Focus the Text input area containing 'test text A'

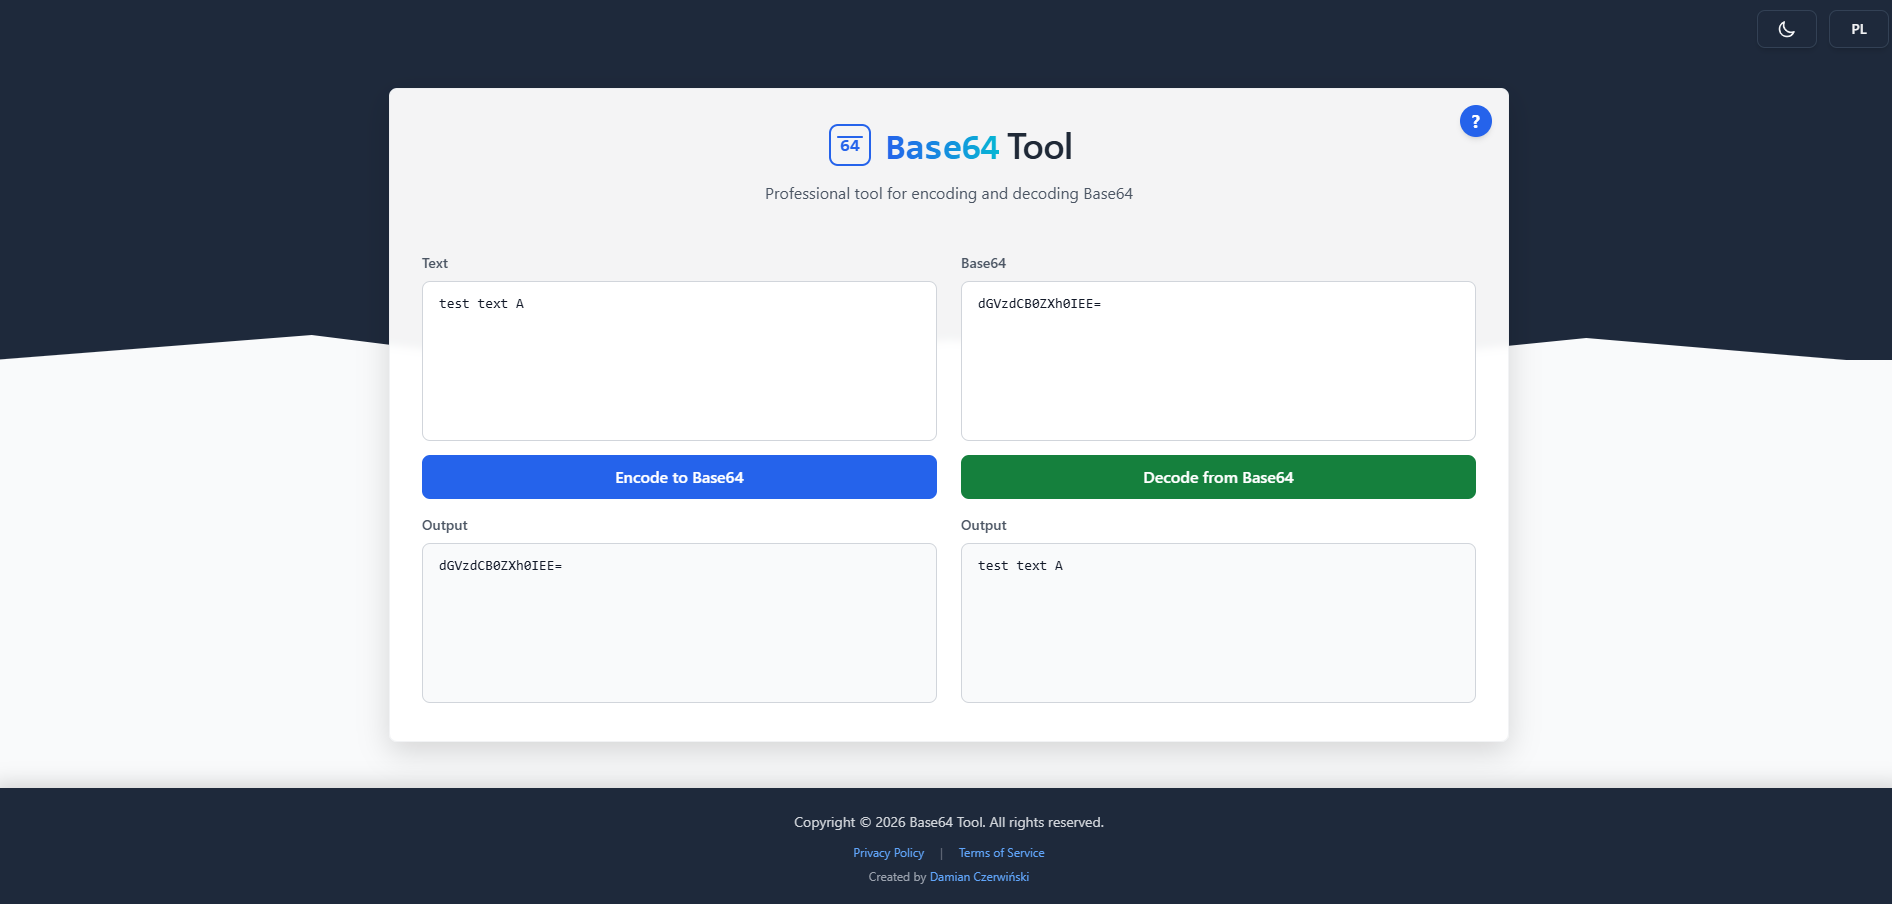[679, 361]
